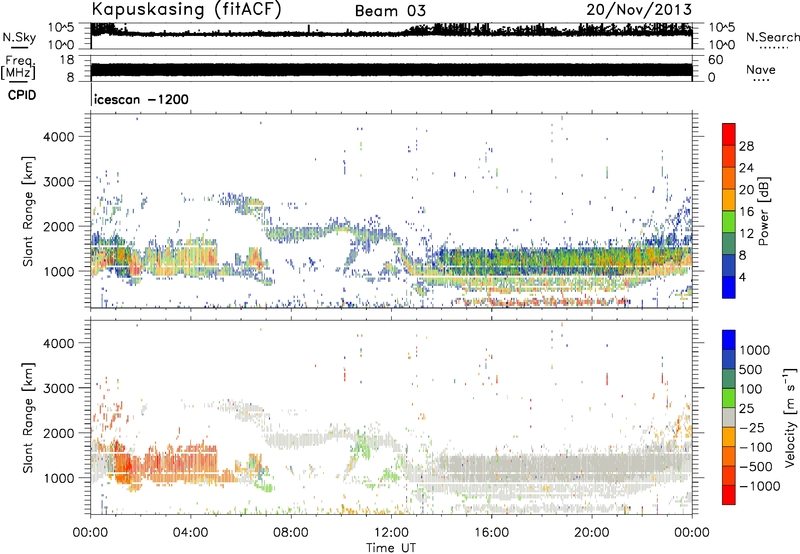This screenshot has height=554, width=800.
Task: Click the date '20/Nov/2013'
Action: [x=639, y=9]
